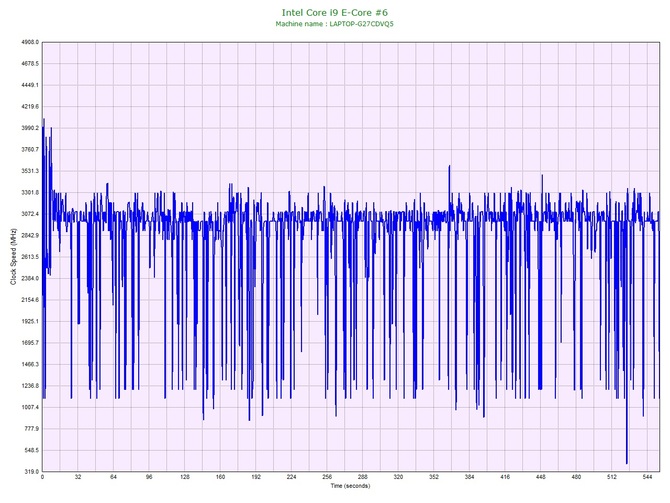Screen dimensions: 670x503
Task: Click the 3531.3 y-axis value
Action: point(30,171)
